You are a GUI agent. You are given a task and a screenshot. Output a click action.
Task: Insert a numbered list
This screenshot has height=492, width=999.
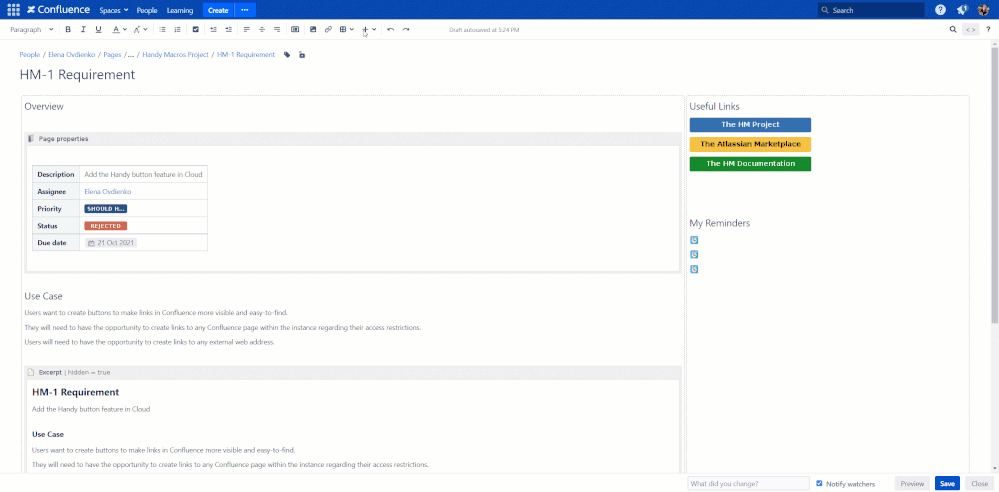coord(178,29)
